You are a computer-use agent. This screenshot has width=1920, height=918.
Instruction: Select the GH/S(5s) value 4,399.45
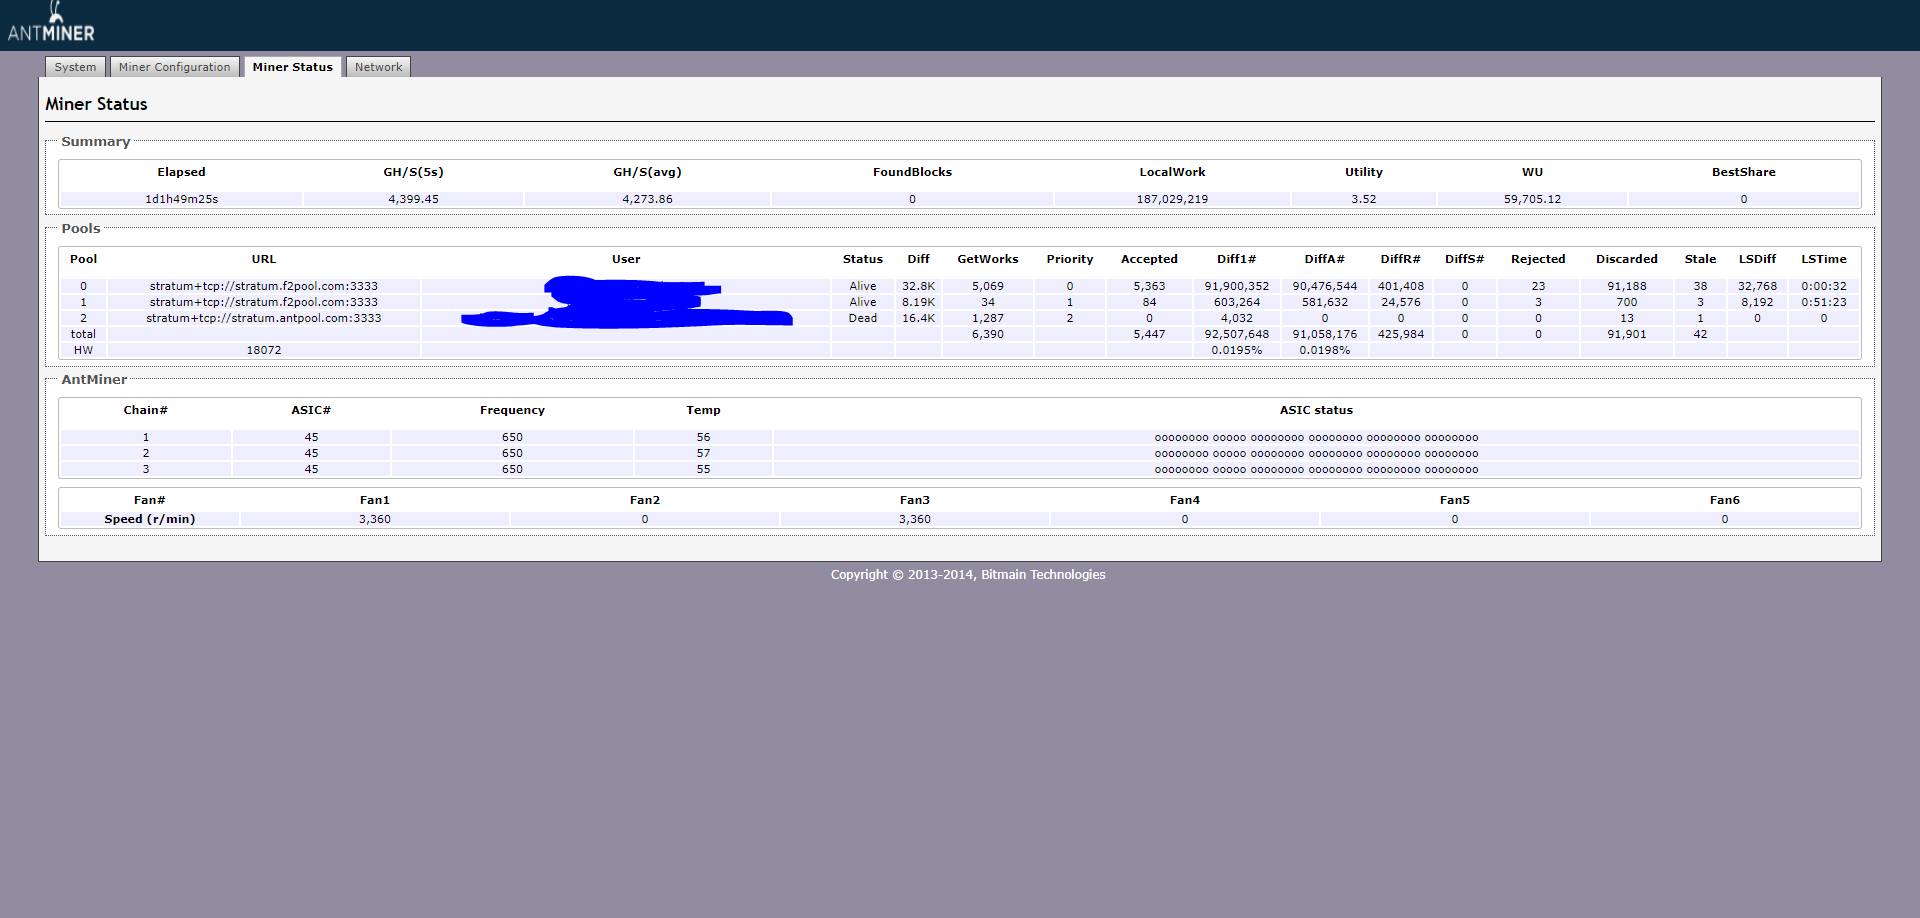(413, 199)
